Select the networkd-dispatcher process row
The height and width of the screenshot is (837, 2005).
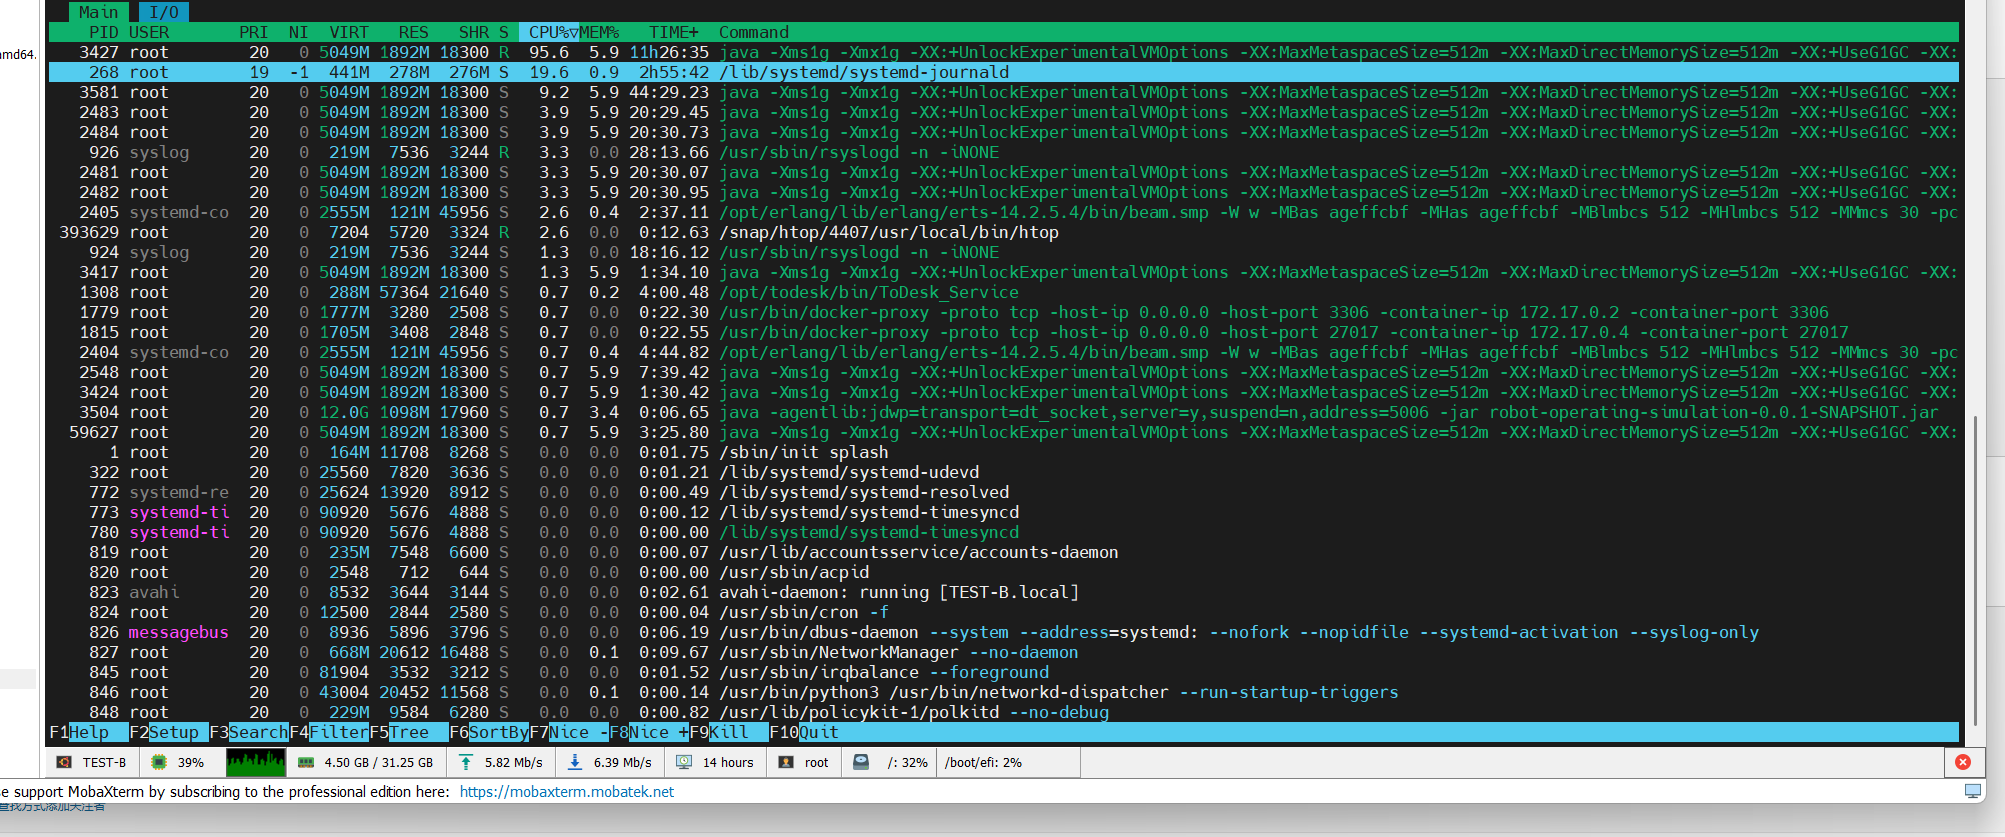pos(1004,692)
